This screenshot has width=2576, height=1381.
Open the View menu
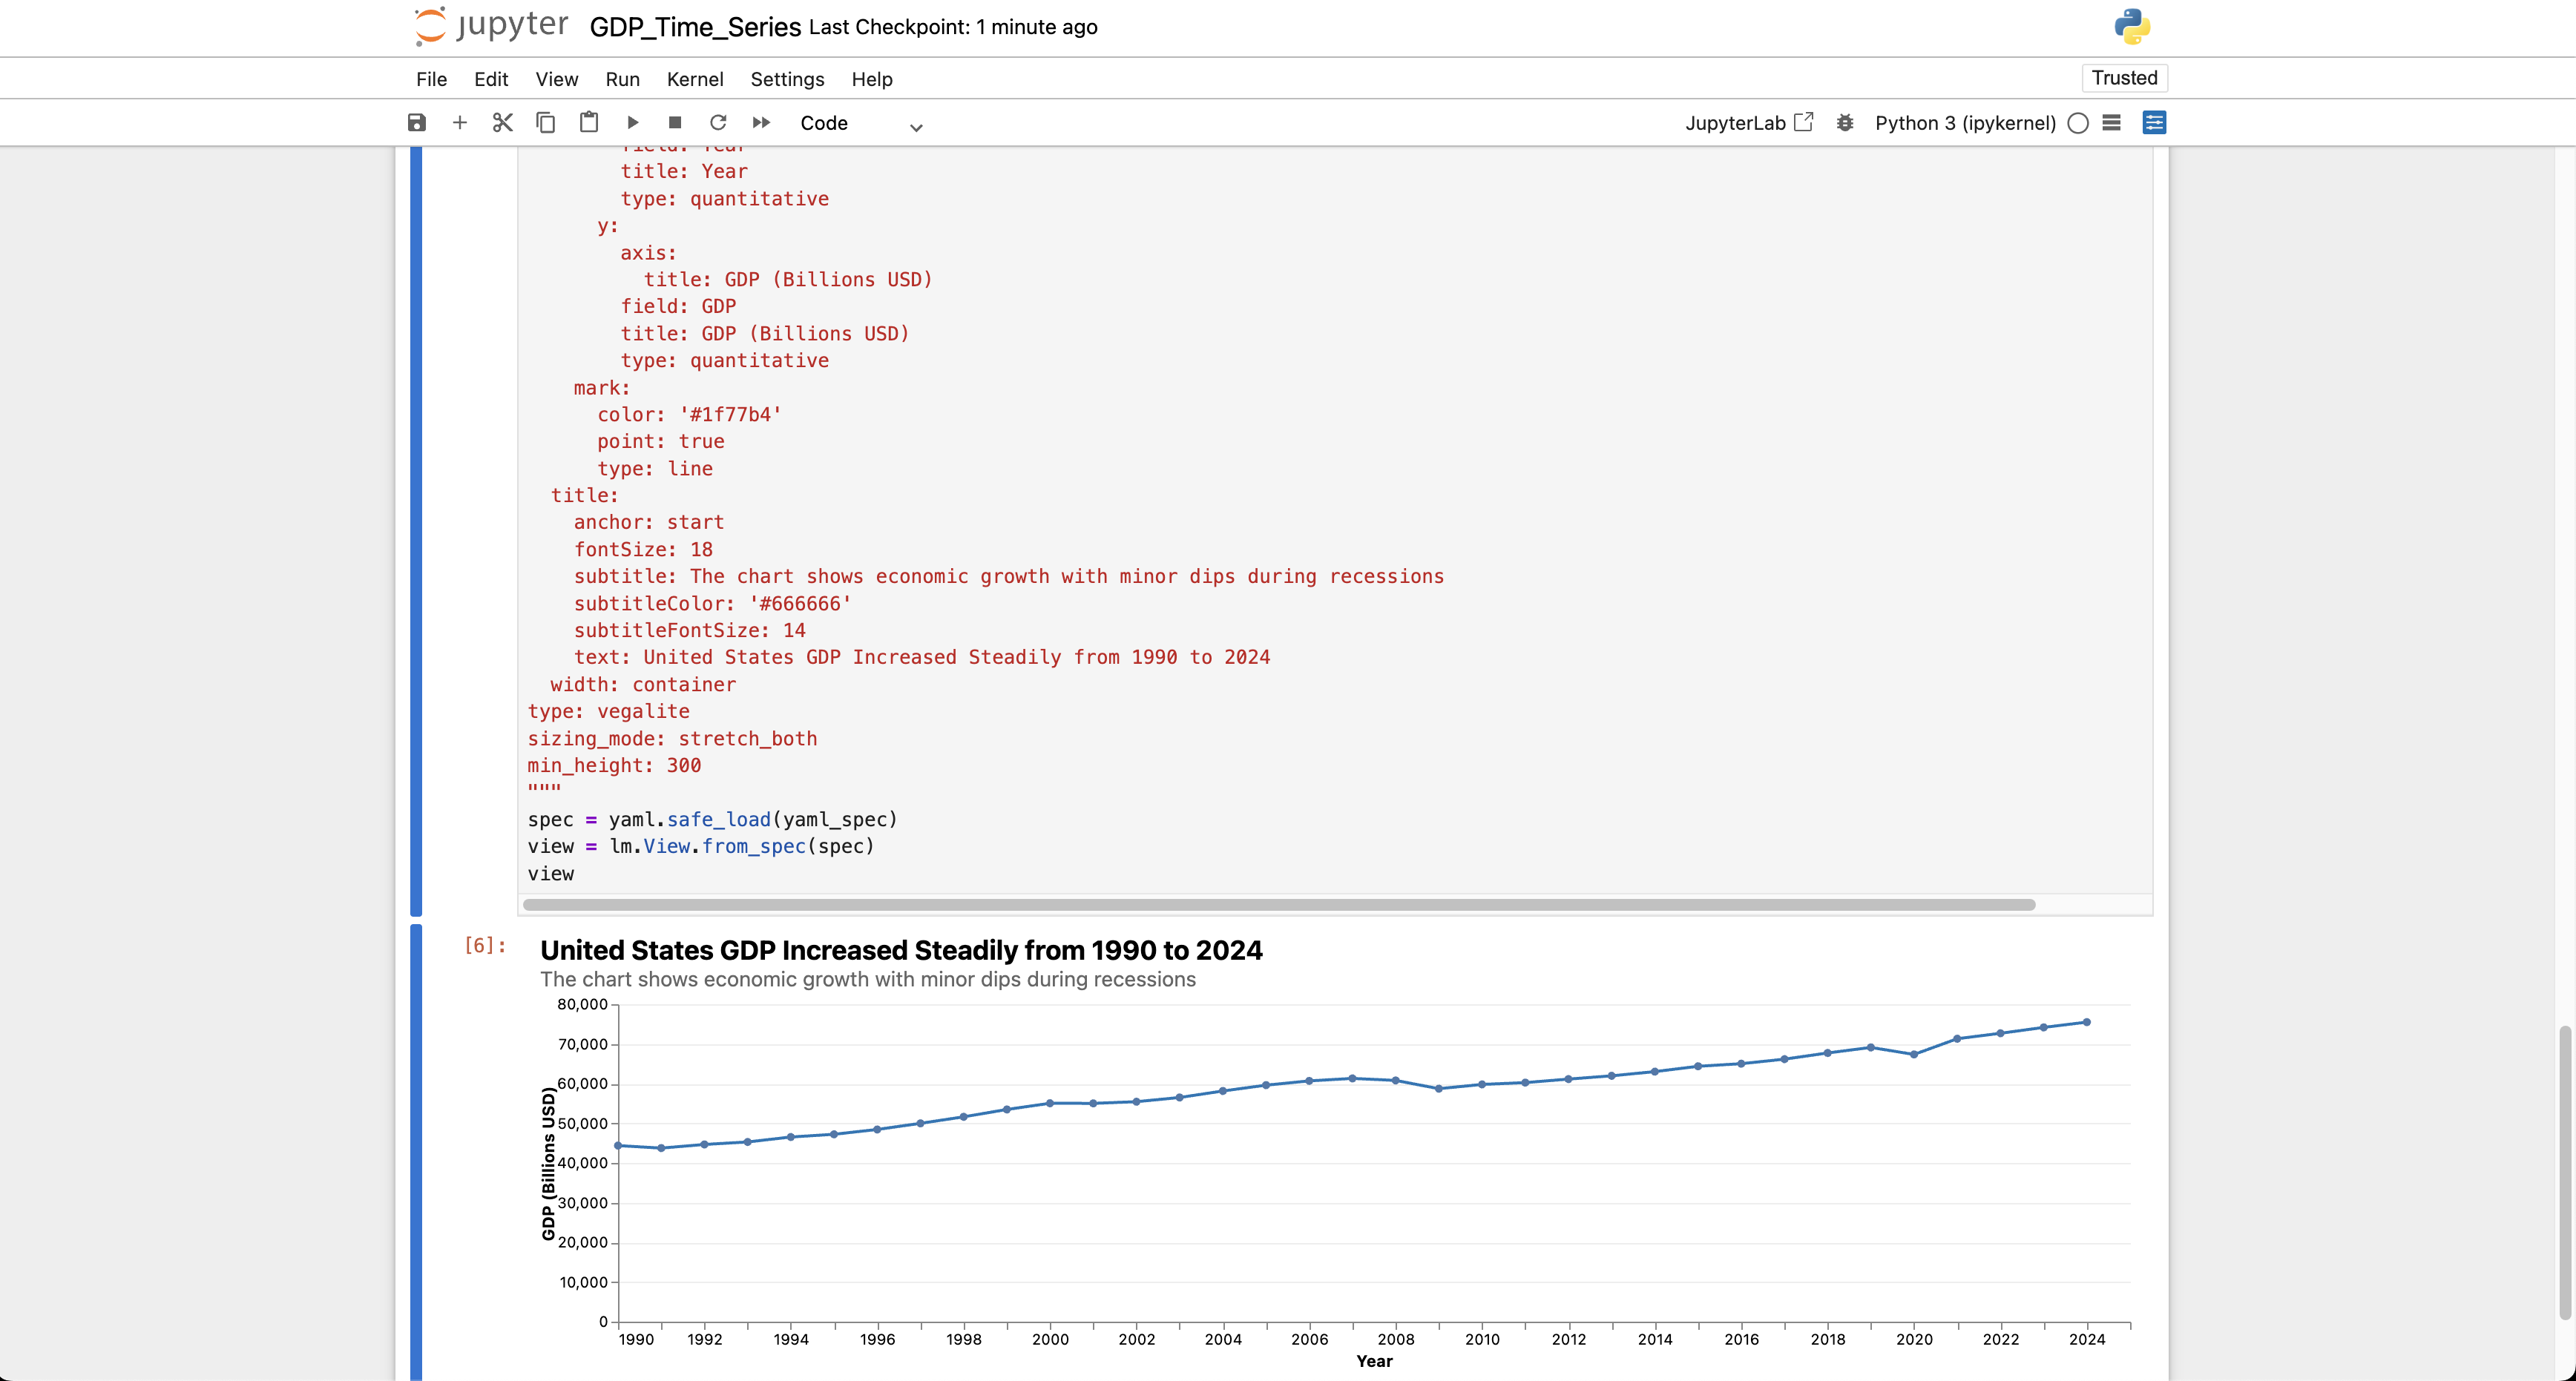556,79
